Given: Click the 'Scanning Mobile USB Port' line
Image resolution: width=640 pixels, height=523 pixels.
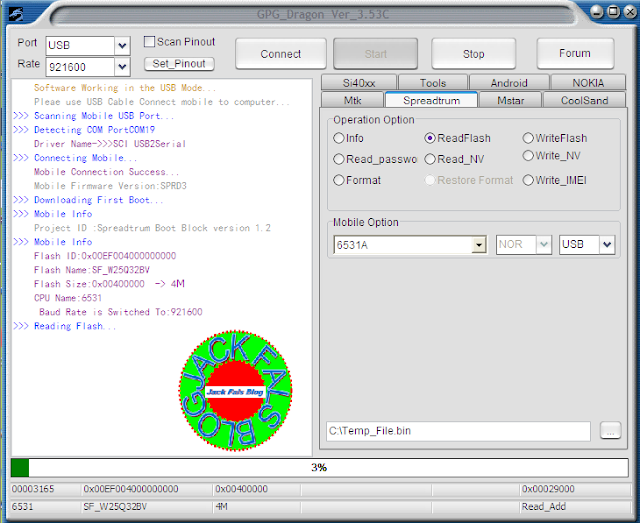Looking at the screenshot, I should [x=104, y=116].
